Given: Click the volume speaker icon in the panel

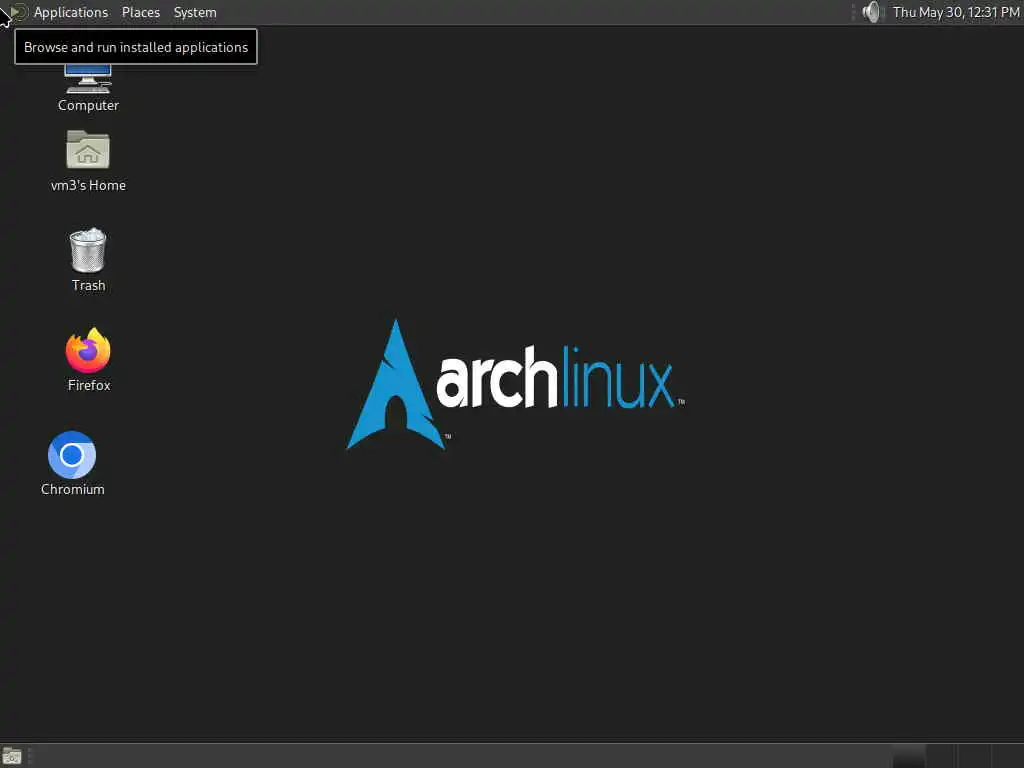Looking at the screenshot, I should pyautogui.click(x=871, y=12).
